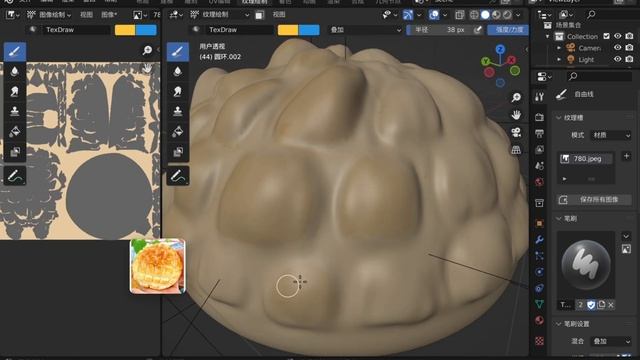640x360 pixels.
Task: Select the Draw brush tool in the 3D viewport
Action: [x=178, y=51]
